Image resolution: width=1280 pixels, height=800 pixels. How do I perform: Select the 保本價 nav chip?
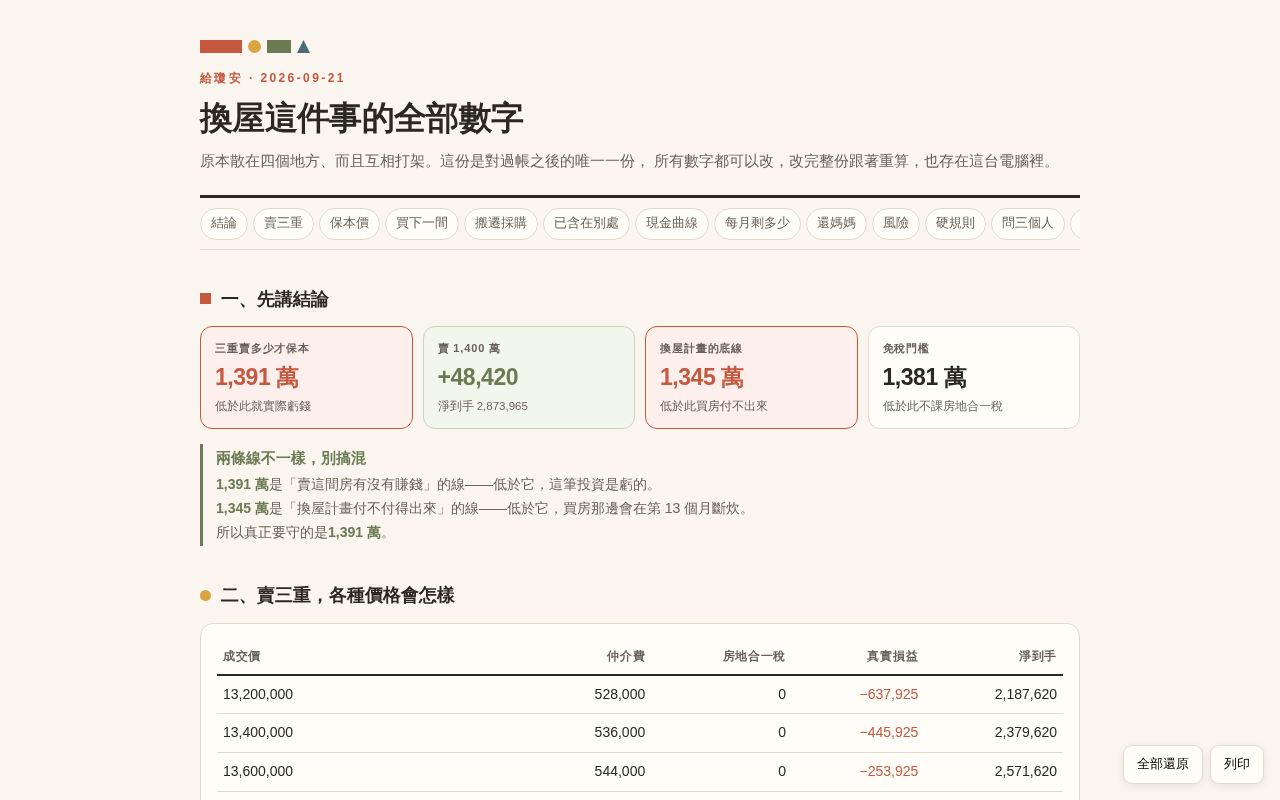pos(349,223)
